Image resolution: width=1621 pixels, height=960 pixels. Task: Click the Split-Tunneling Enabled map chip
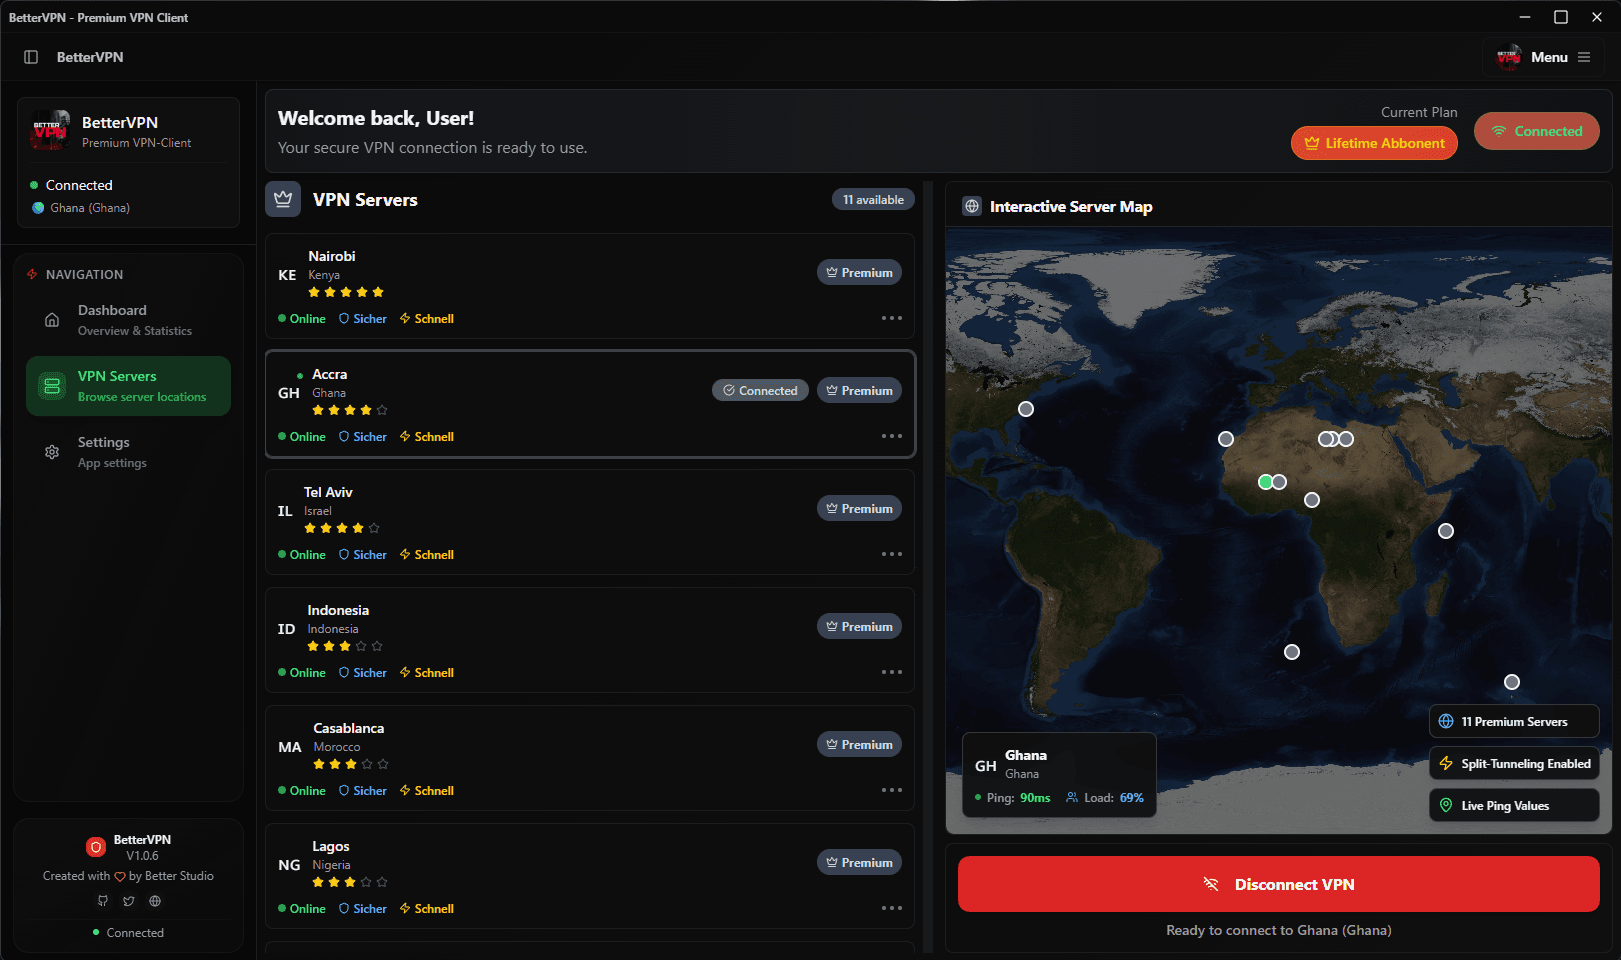pyautogui.click(x=1514, y=763)
